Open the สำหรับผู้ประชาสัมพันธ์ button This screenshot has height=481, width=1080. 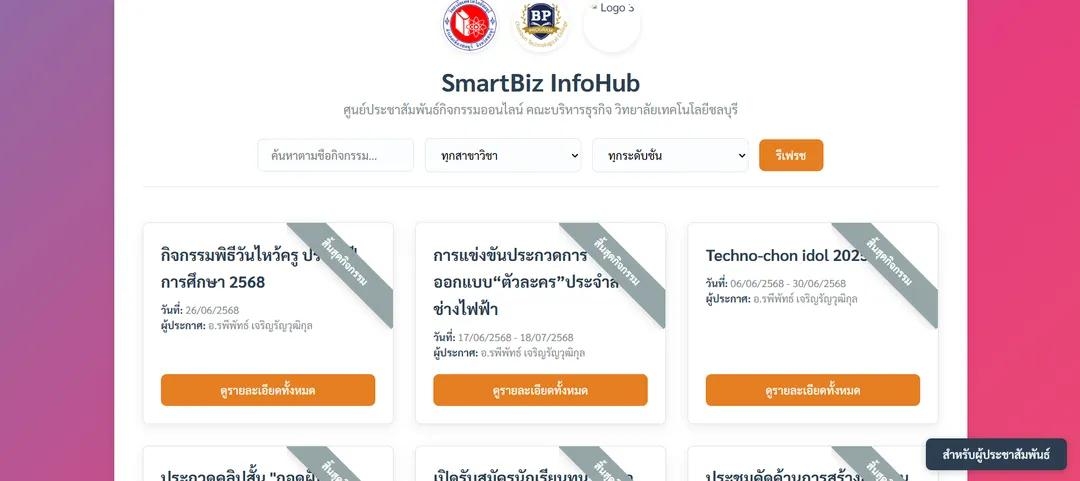(x=996, y=454)
